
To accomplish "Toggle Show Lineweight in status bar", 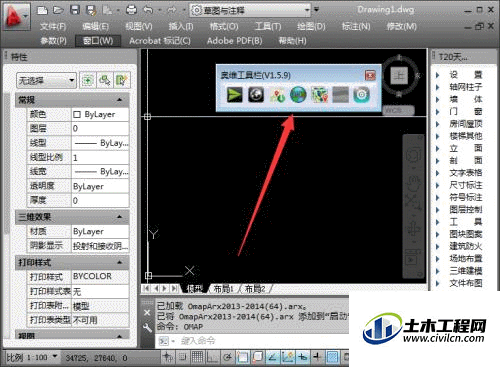I will [x=317, y=357].
